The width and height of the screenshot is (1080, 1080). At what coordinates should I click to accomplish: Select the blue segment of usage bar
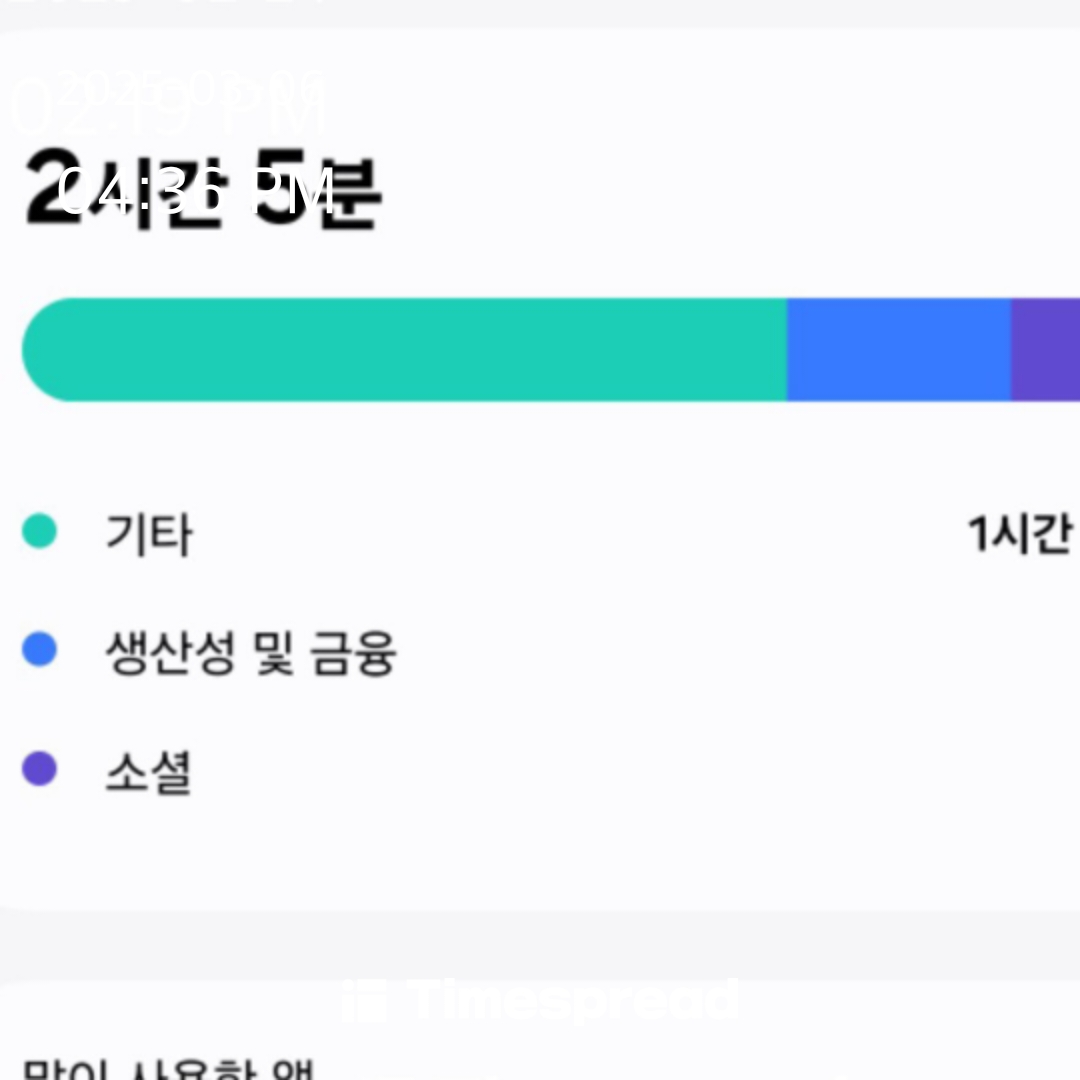898,350
